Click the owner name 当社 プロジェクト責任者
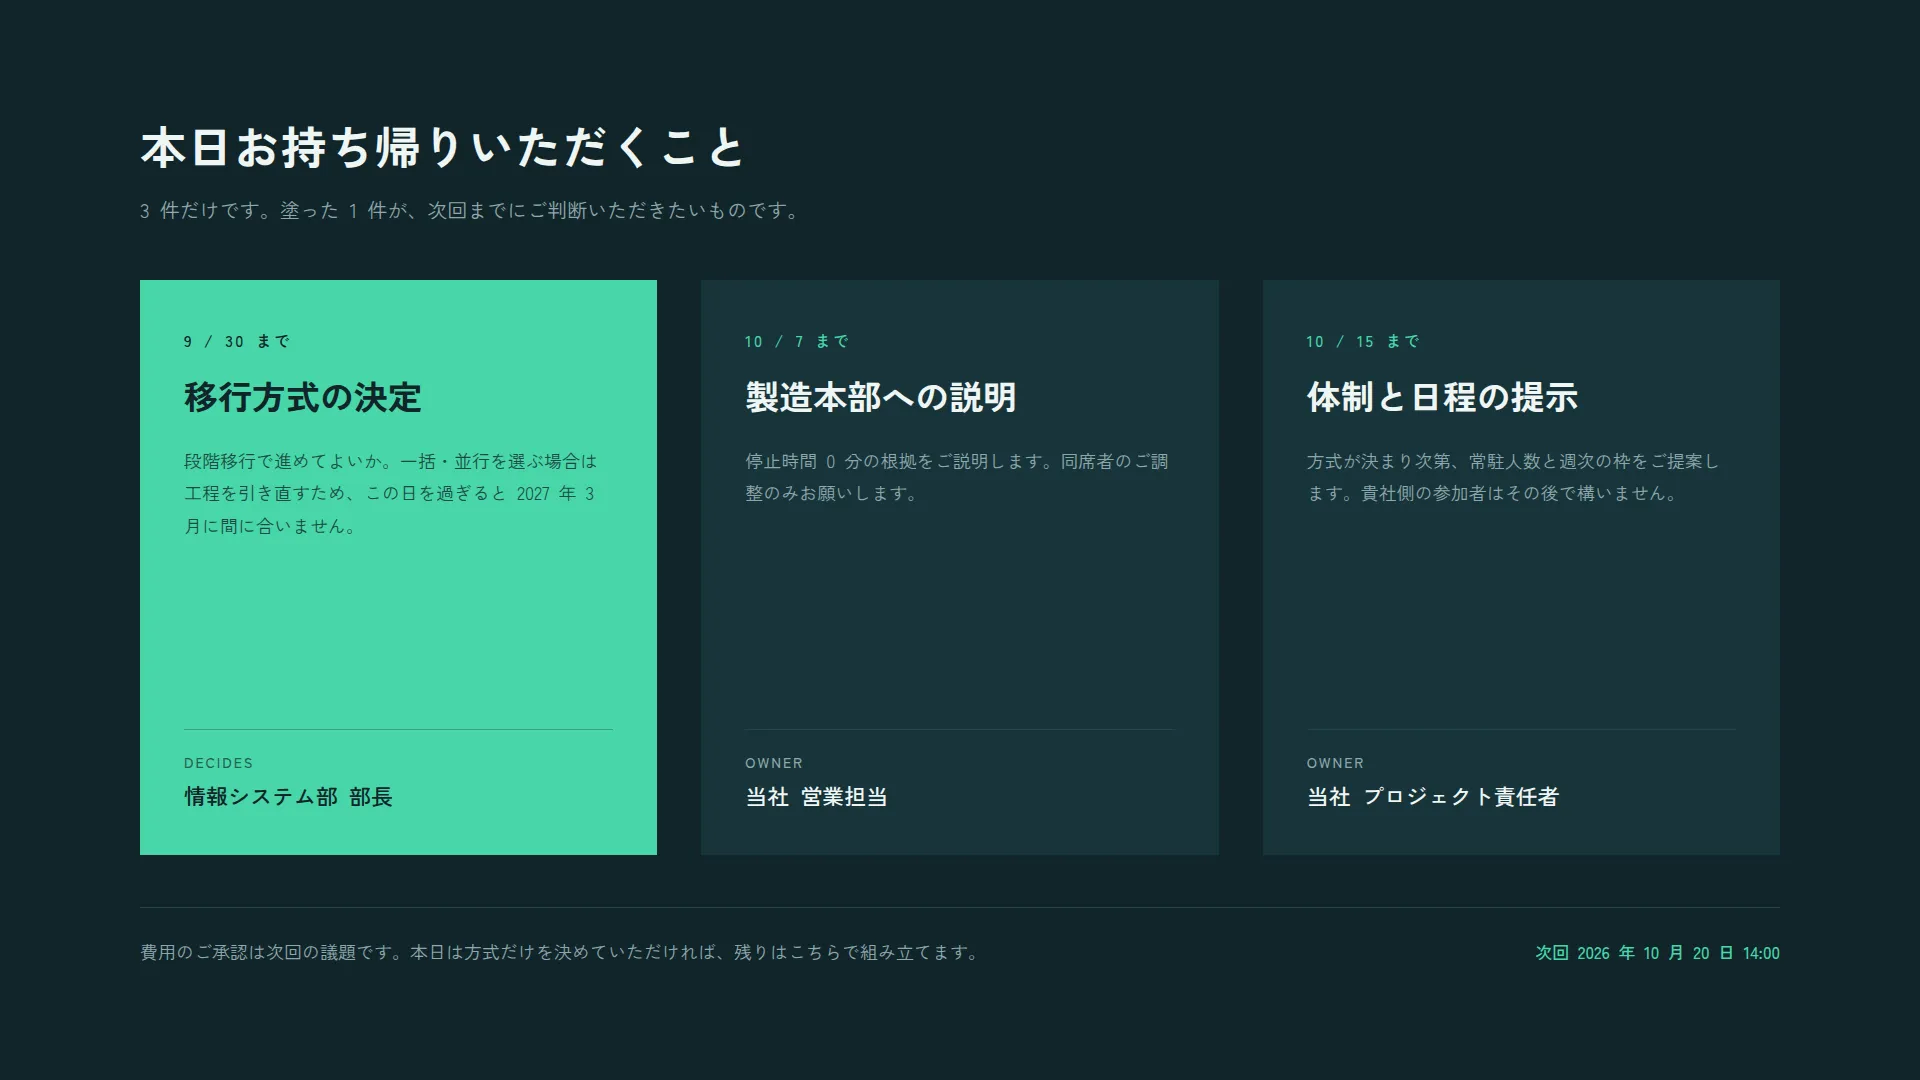 [x=1433, y=797]
